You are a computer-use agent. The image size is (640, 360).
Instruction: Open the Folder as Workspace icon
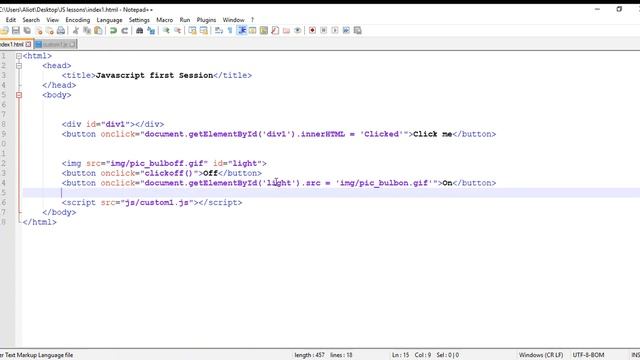(286, 31)
